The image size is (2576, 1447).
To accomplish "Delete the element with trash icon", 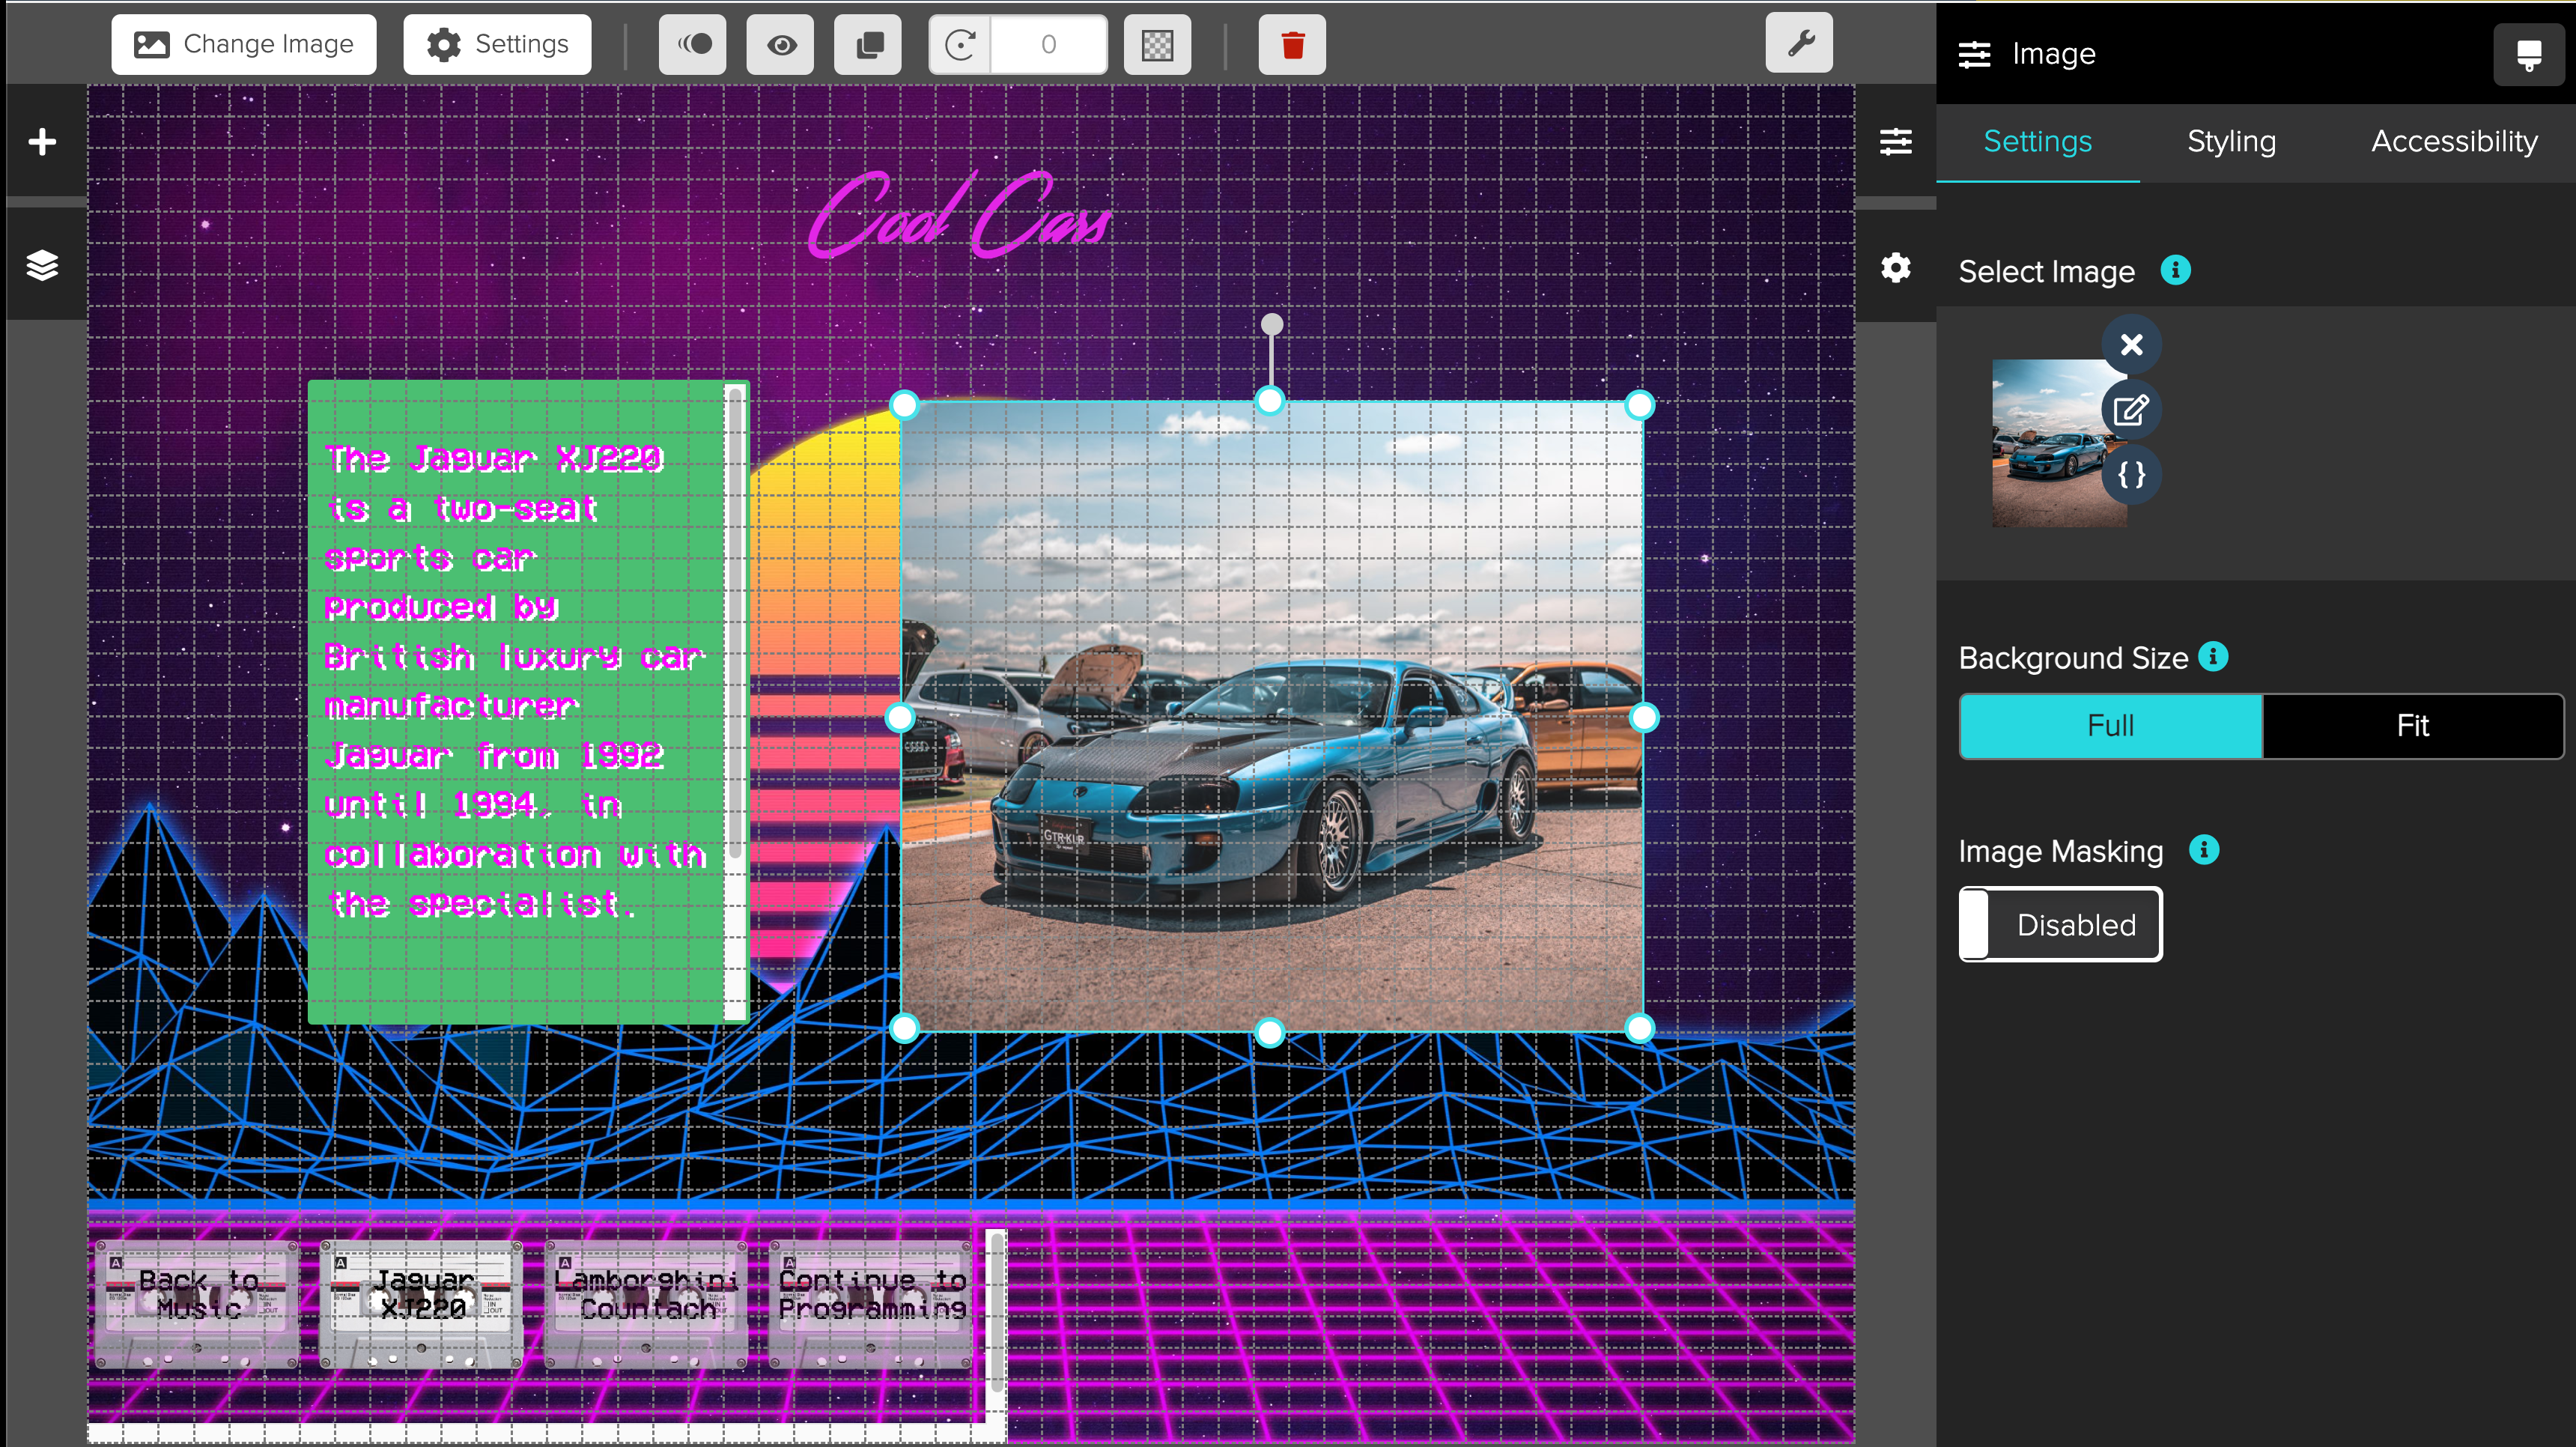I will pyautogui.click(x=1292, y=44).
